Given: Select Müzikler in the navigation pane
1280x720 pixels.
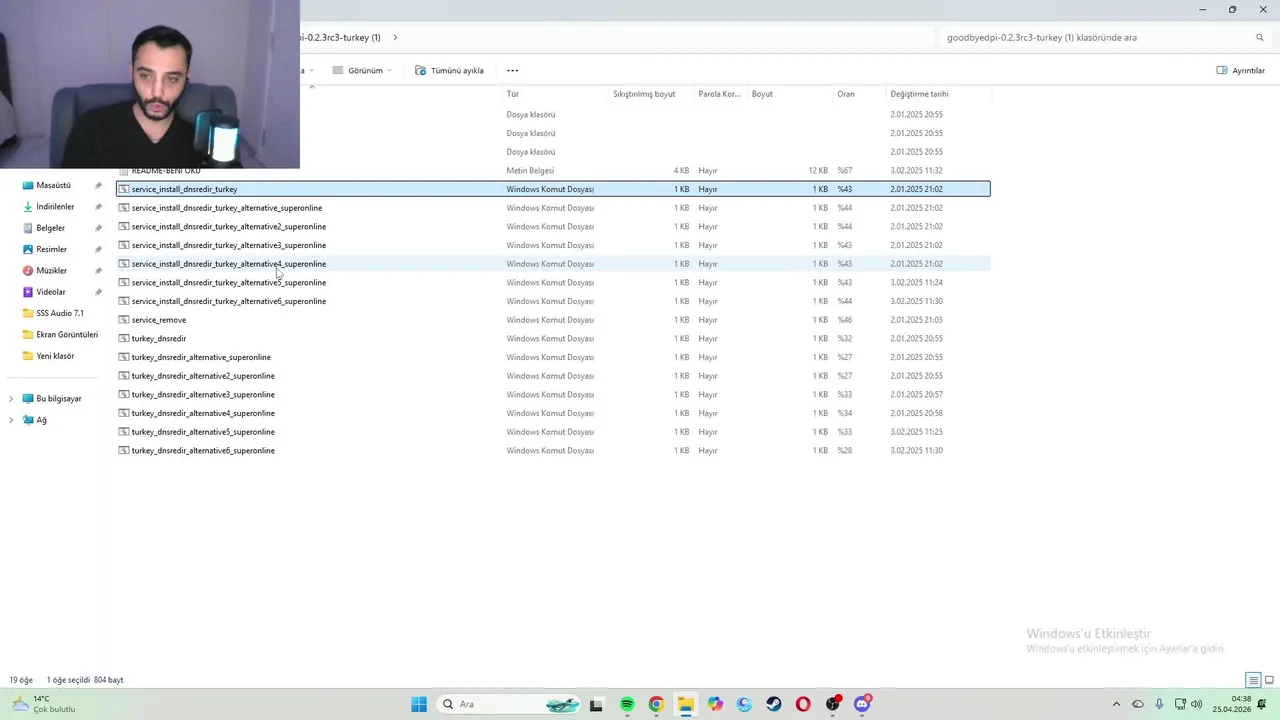Looking at the screenshot, I should pyautogui.click(x=51, y=270).
